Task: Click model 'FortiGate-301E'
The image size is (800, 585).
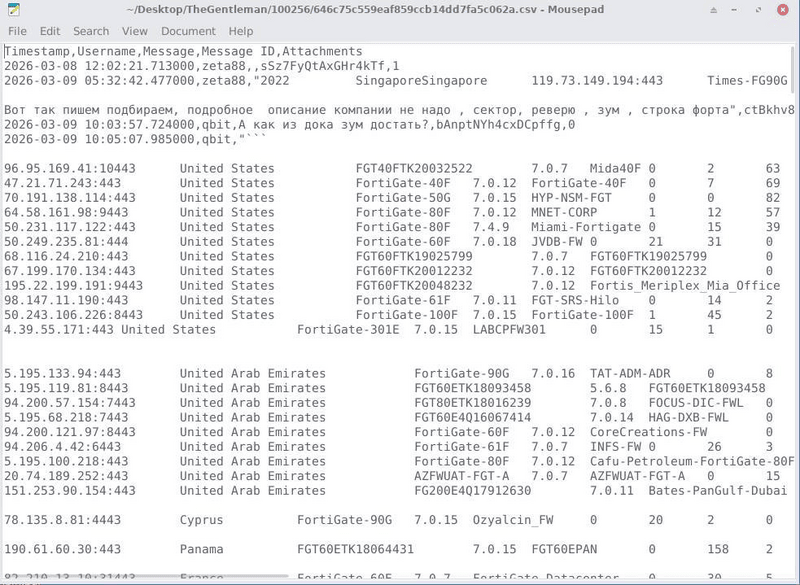Action: click(x=348, y=330)
